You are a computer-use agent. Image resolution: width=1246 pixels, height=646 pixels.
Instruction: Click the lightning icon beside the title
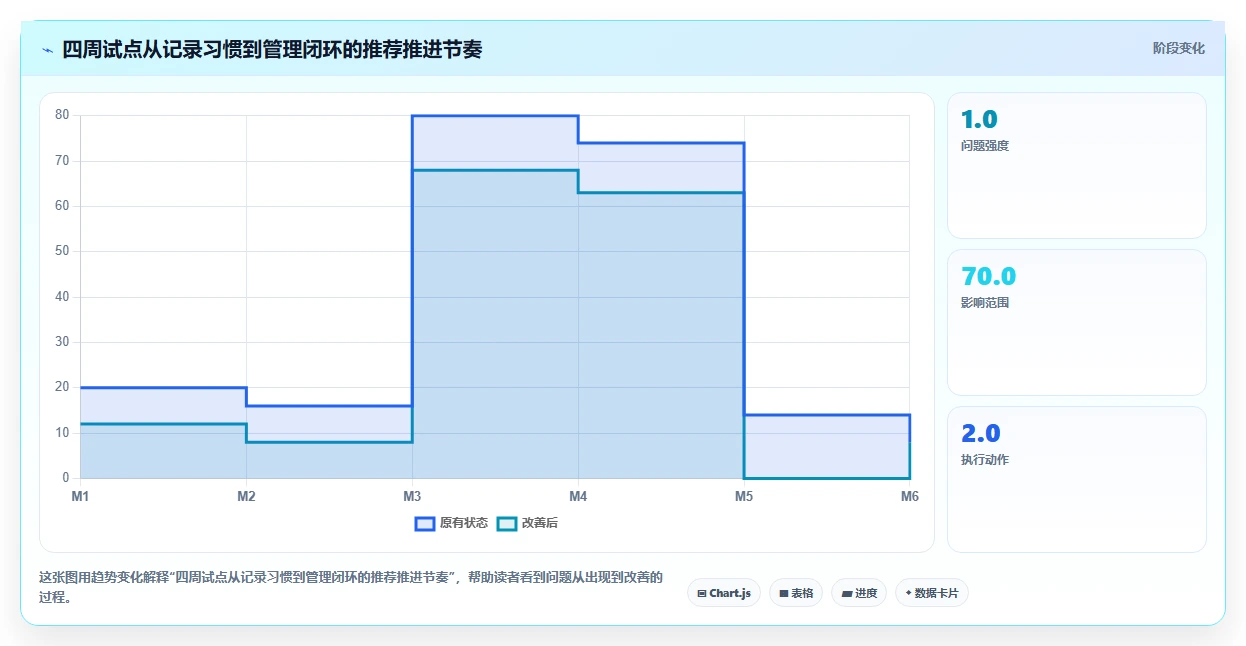pyautogui.click(x=48, y=49)
